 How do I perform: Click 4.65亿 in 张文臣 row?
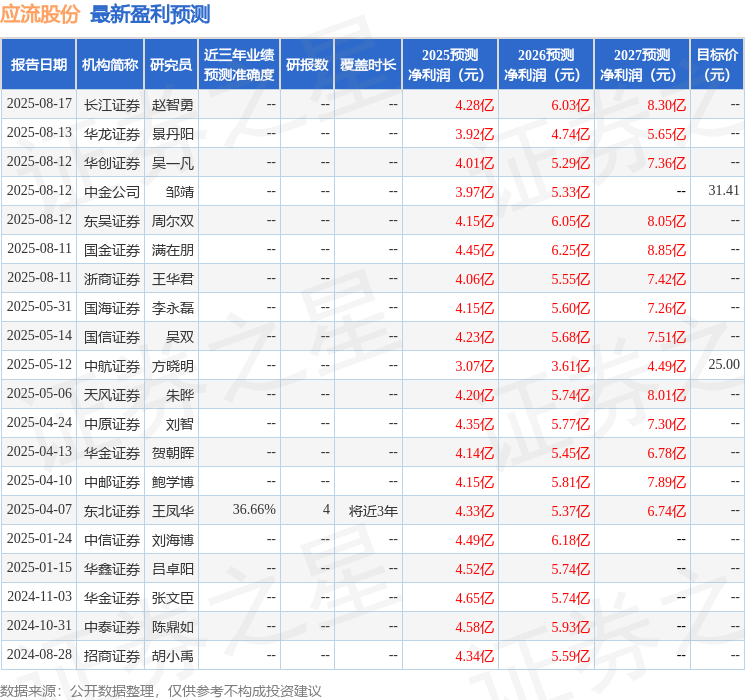[475, 598]
